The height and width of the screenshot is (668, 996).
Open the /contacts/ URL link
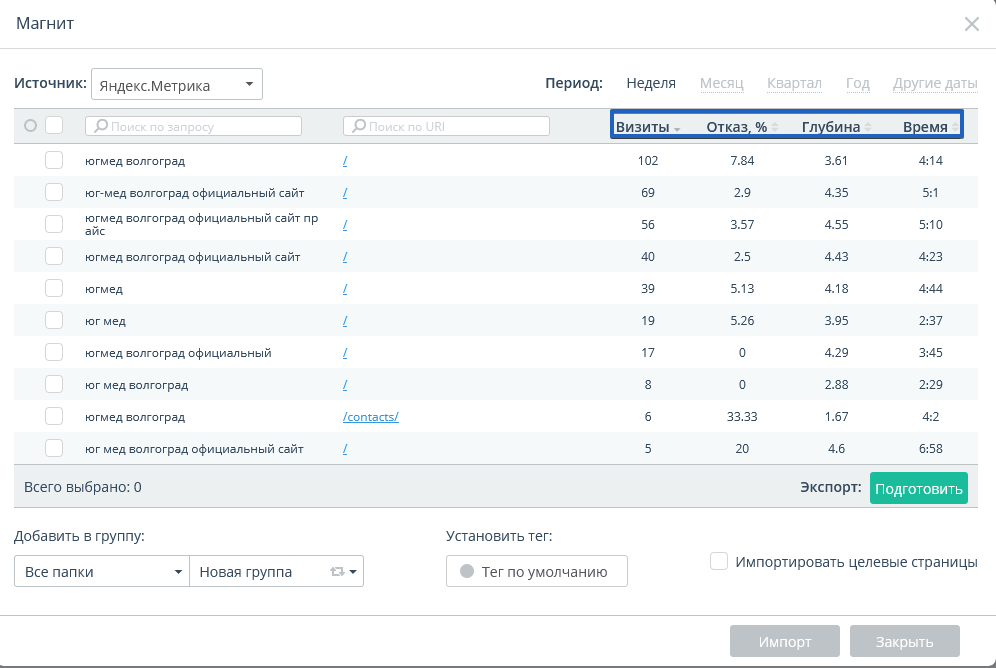point(370,417)
